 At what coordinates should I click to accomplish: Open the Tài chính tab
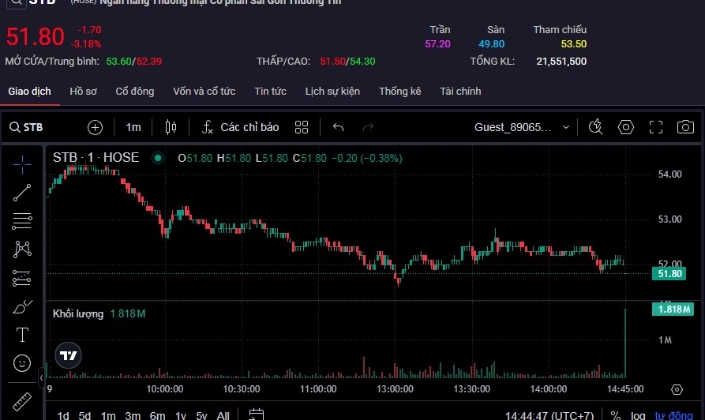pyautogui.click(x=460, y=91)
